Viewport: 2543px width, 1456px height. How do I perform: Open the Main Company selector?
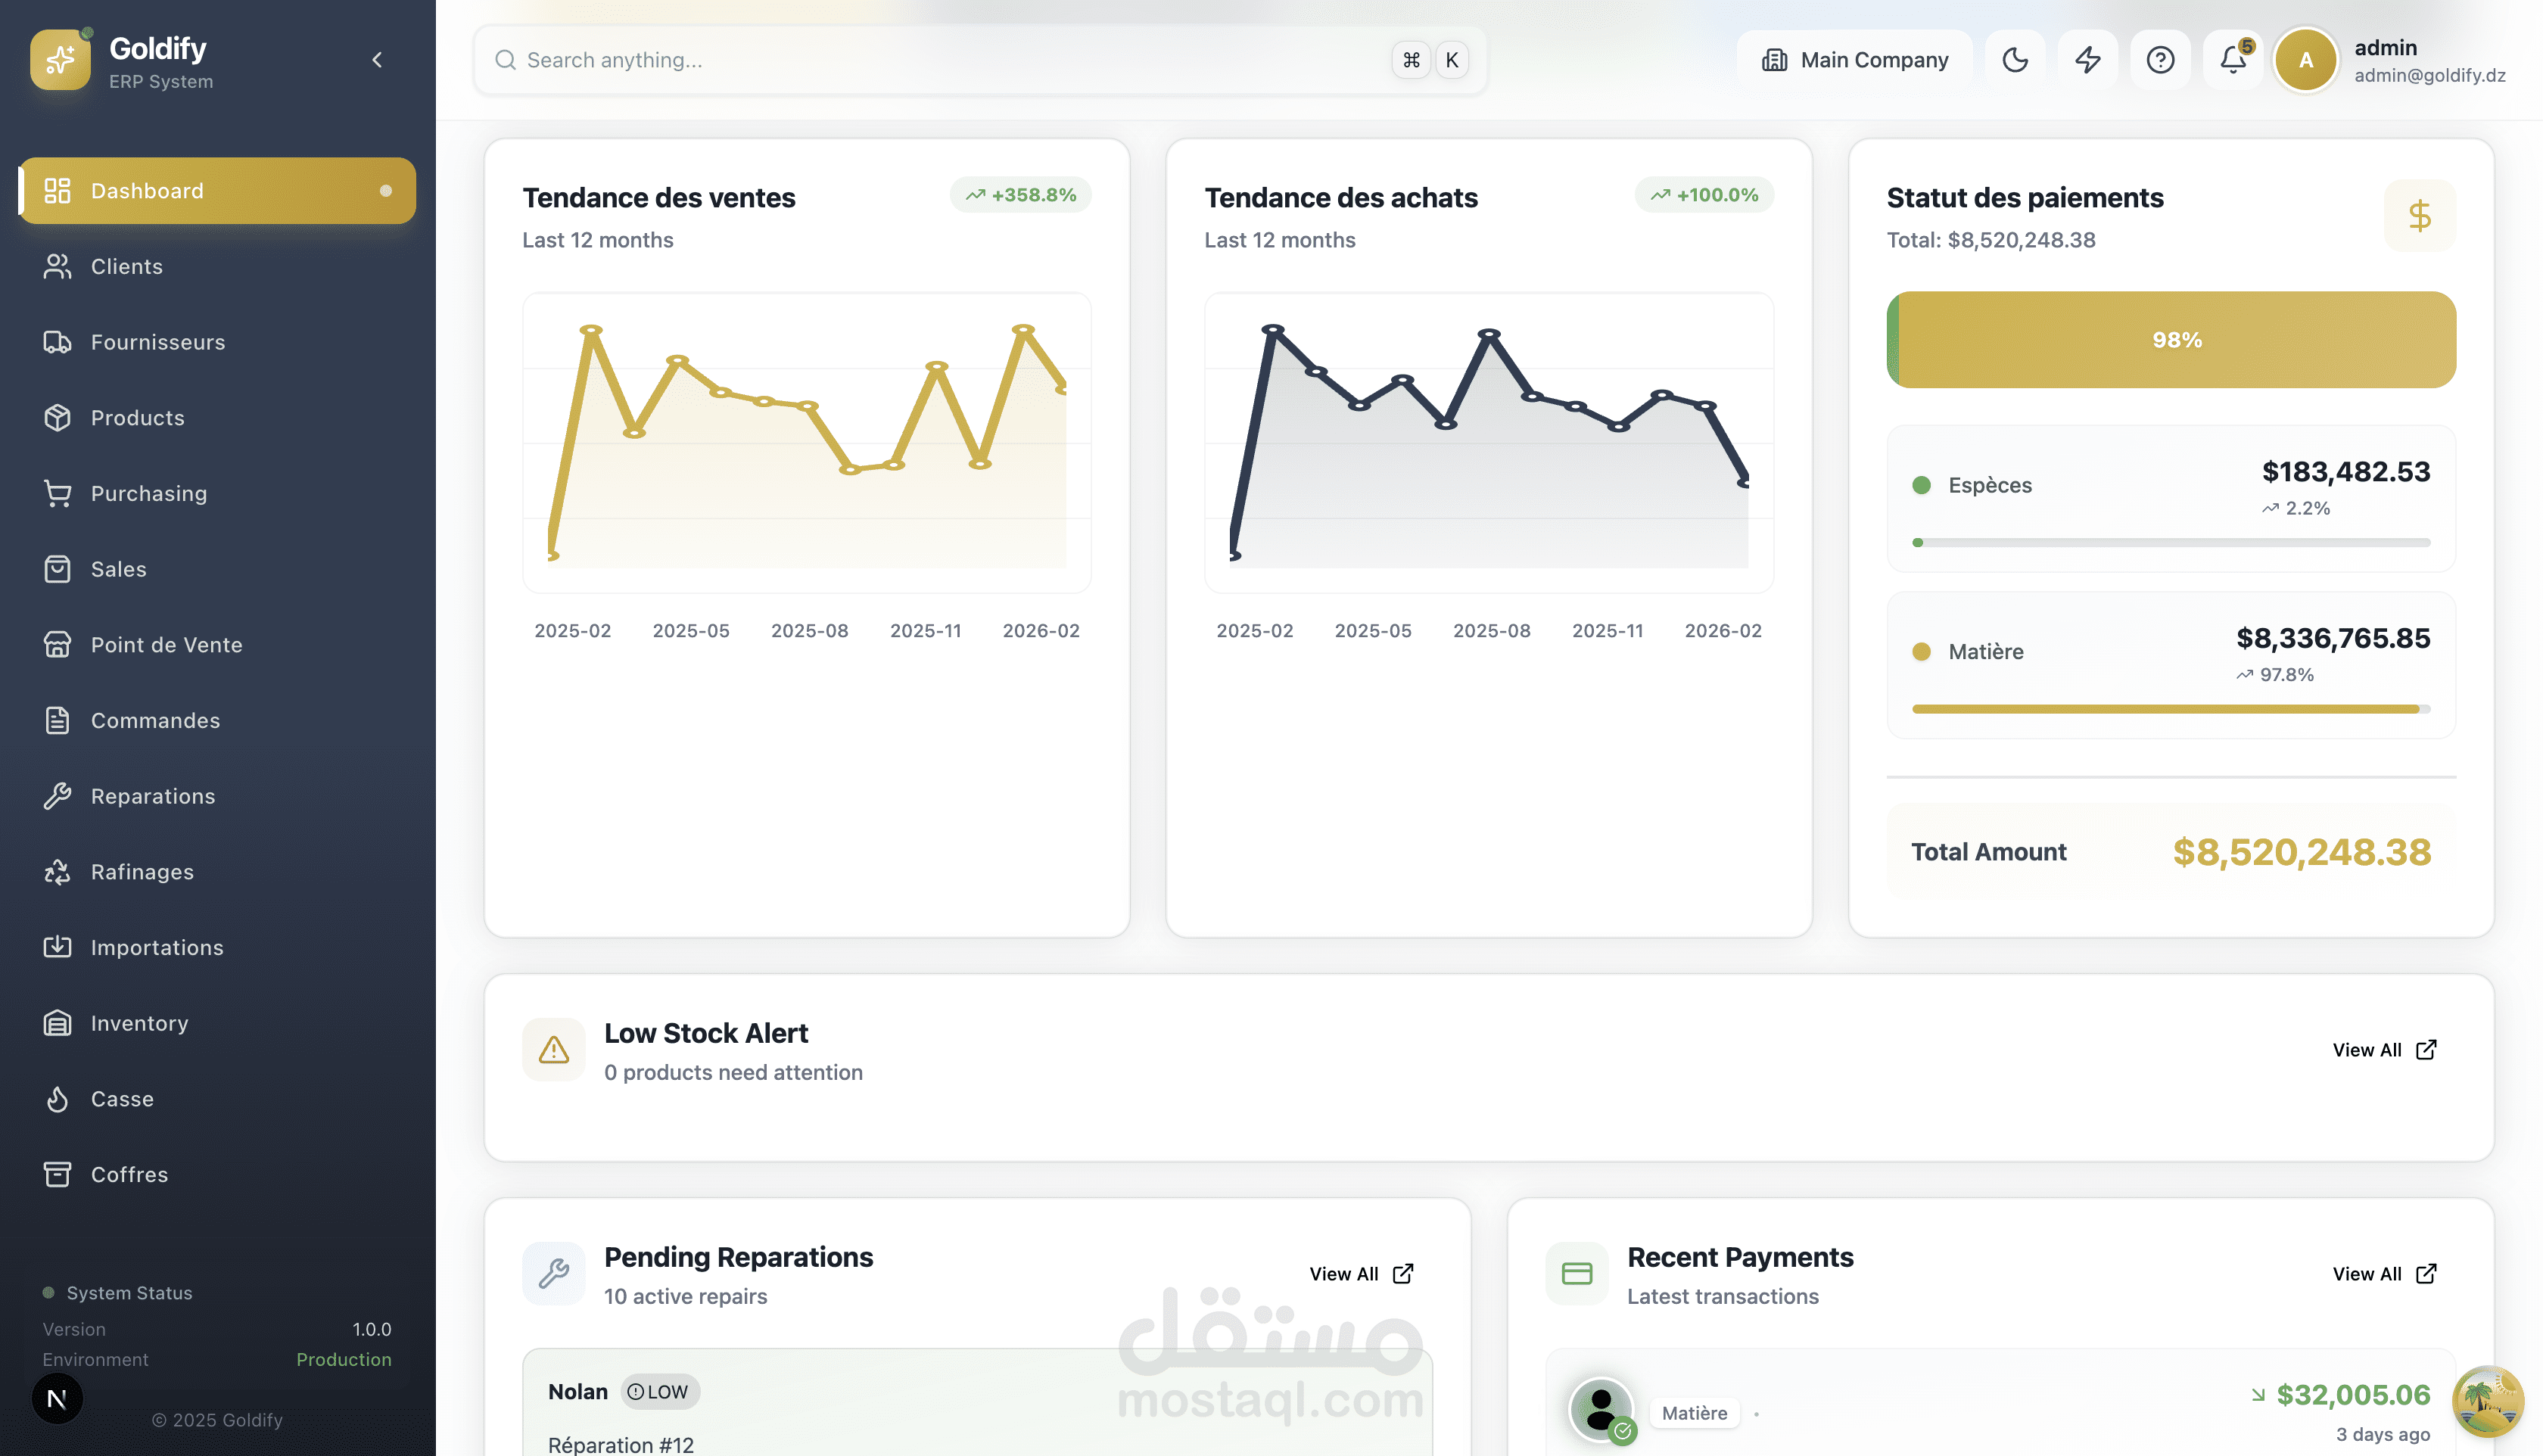point(1855,60)
